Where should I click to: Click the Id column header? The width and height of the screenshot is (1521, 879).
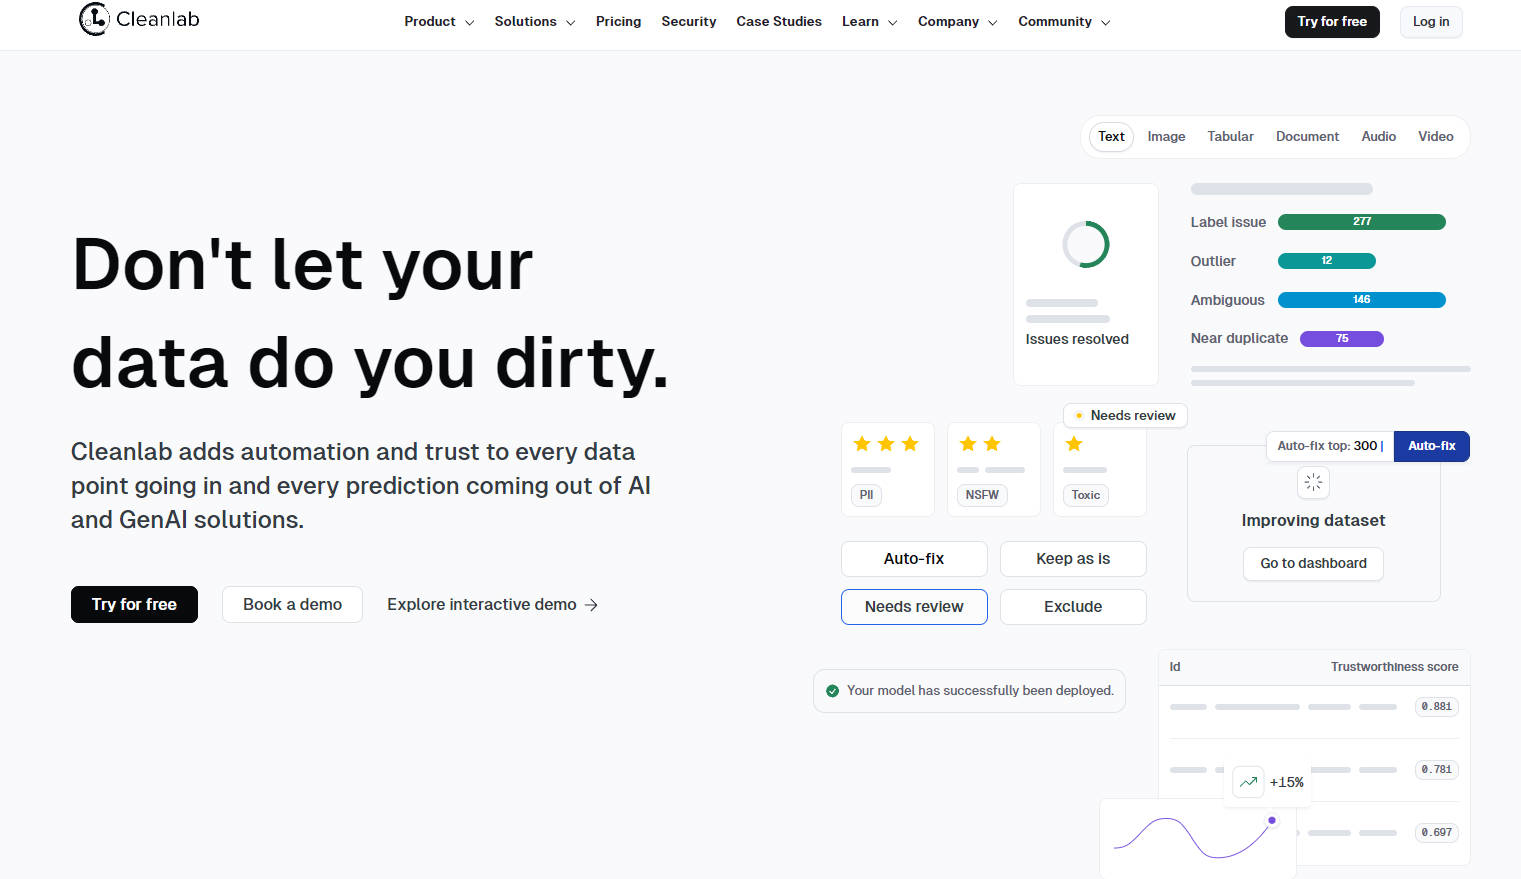tap(1175, 667)
